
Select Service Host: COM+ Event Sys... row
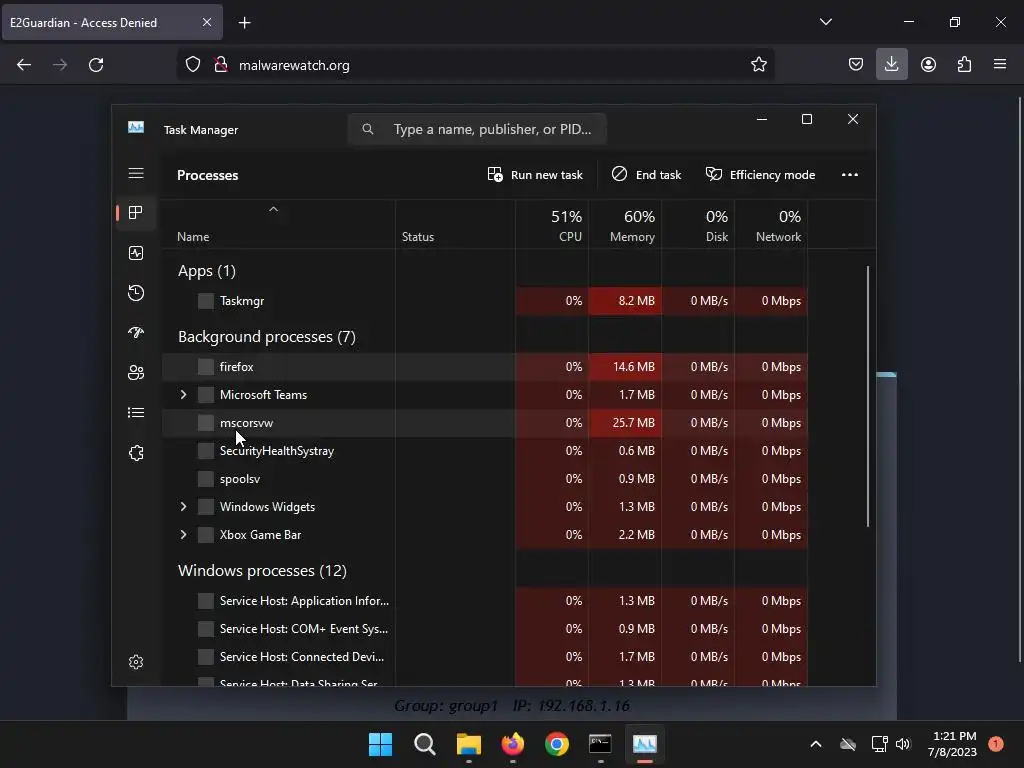[485, 630]
